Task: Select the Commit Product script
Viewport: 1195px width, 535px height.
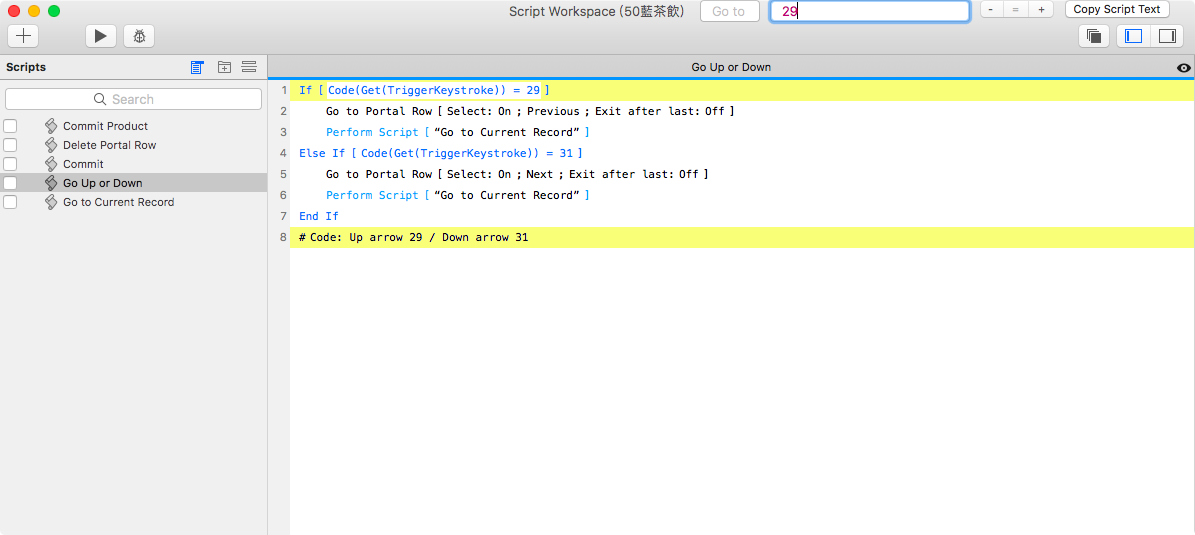Action: pos(105,126)
